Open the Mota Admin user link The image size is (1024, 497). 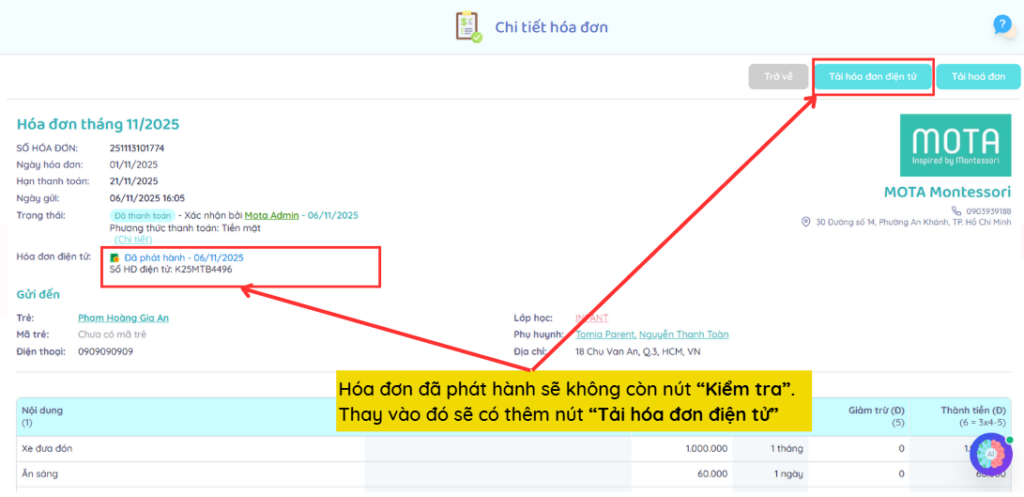(271, 215)
